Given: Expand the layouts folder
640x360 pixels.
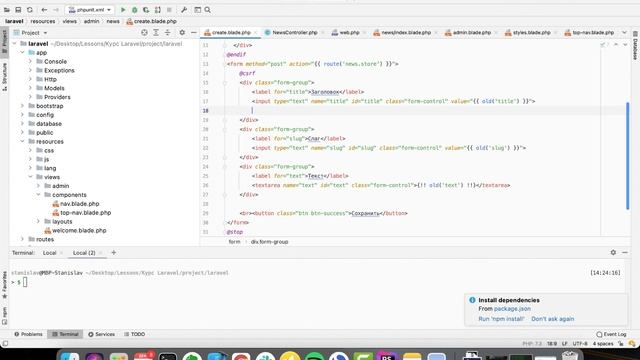Looking at the screenshot, I should point(38,222).
